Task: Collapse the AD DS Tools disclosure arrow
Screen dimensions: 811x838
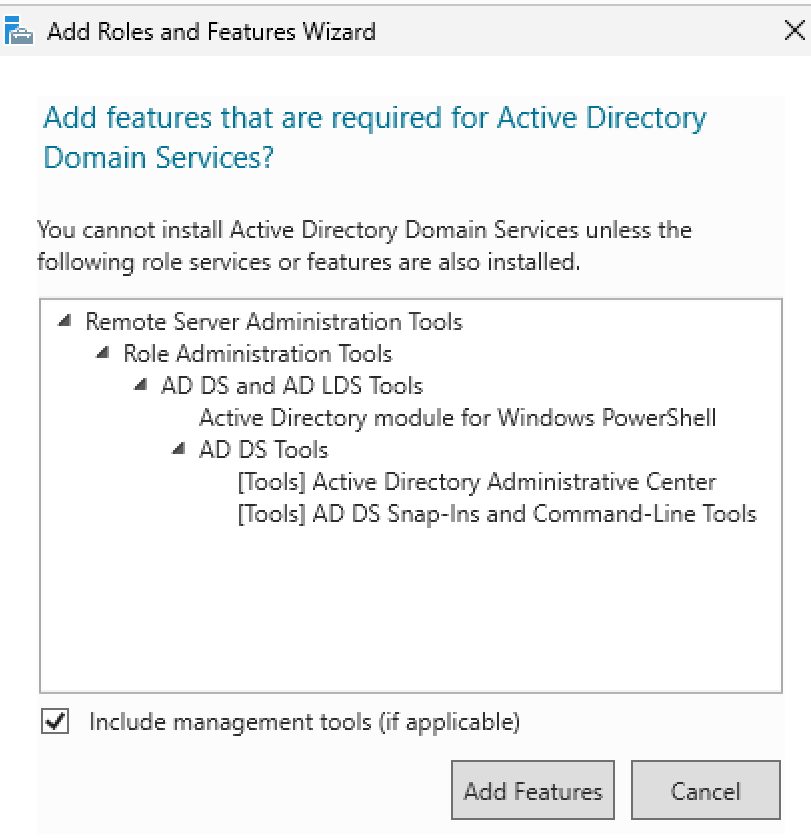Action: click(x=179, y=449)
